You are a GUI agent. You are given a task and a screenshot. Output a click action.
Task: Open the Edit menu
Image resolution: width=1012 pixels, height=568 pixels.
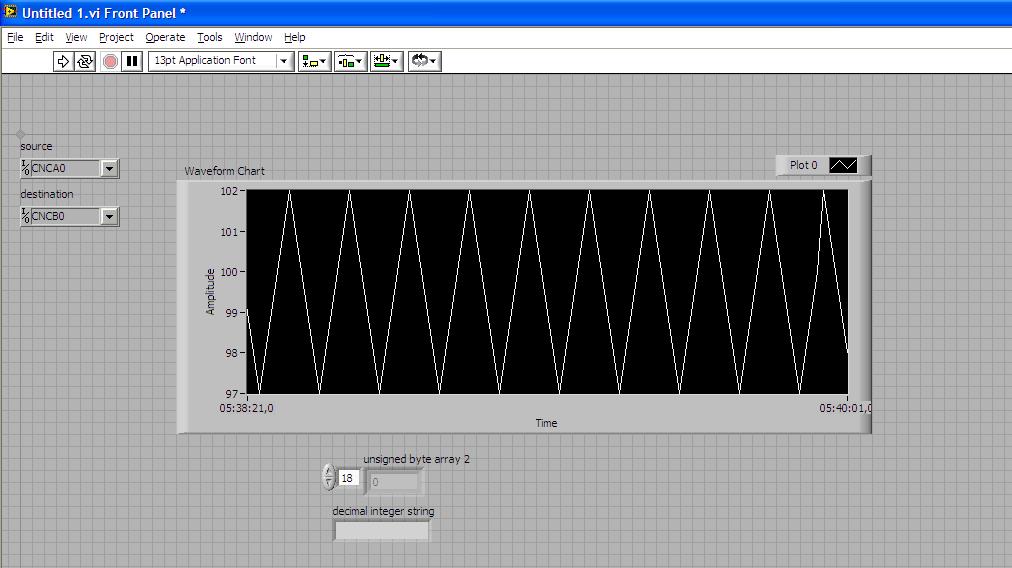(44, 37)
